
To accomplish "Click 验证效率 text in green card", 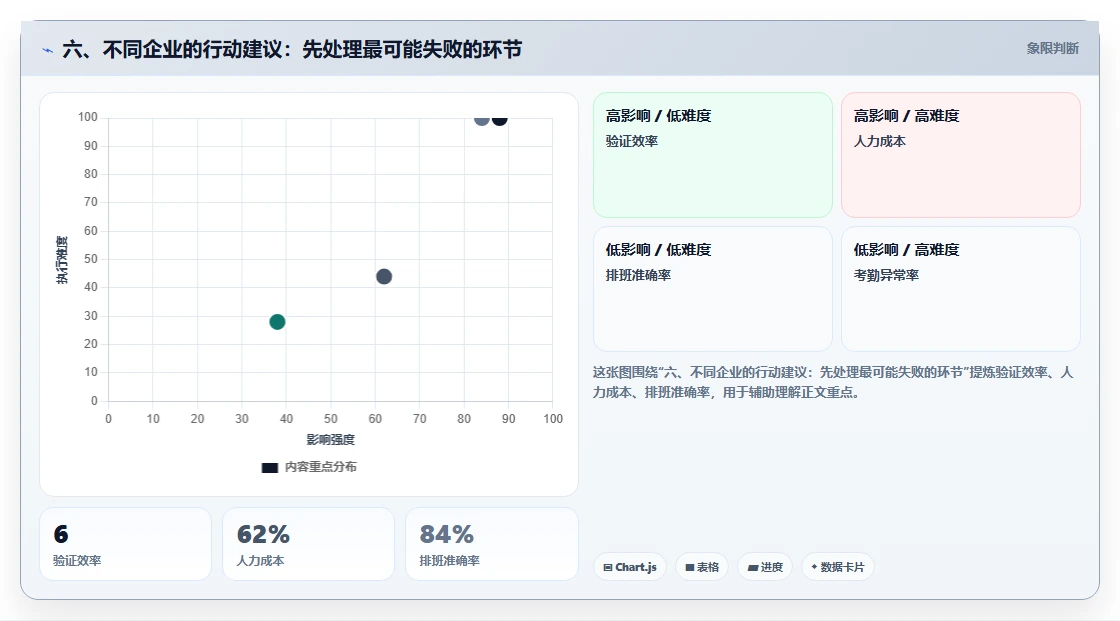I will pyautogui.click(x=631, y=141).
